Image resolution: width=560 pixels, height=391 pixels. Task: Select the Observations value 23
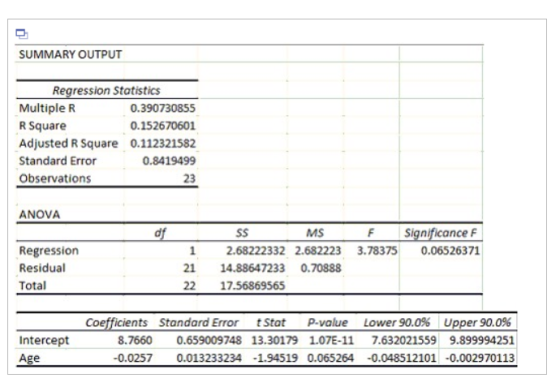pos(189,178)
